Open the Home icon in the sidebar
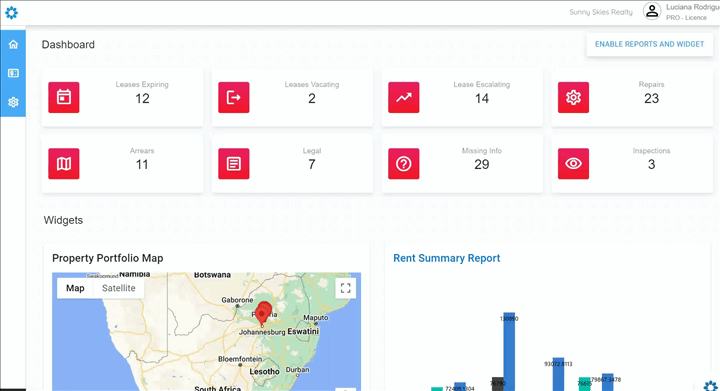 (13, 44)
